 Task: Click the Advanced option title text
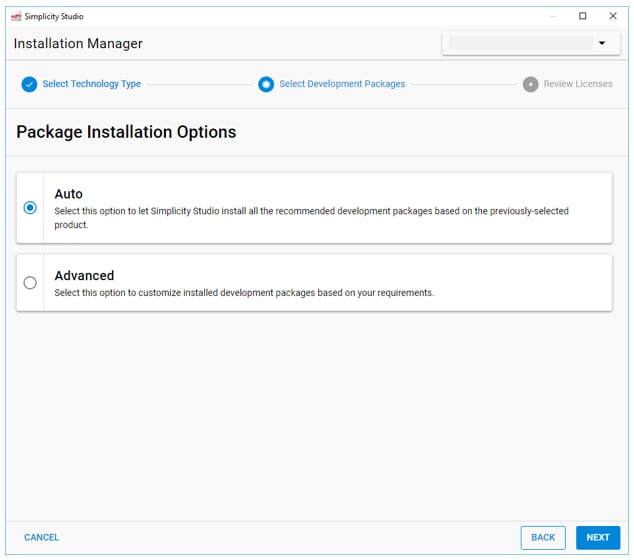click(x=84, y=275)
